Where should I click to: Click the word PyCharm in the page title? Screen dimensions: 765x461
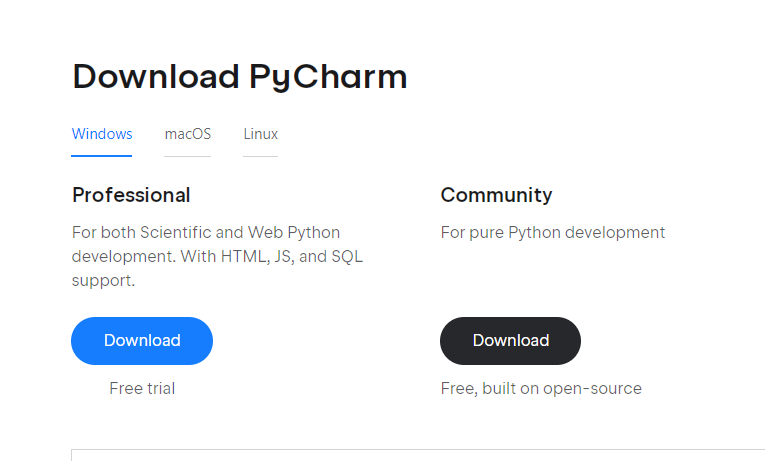point(328,77)
